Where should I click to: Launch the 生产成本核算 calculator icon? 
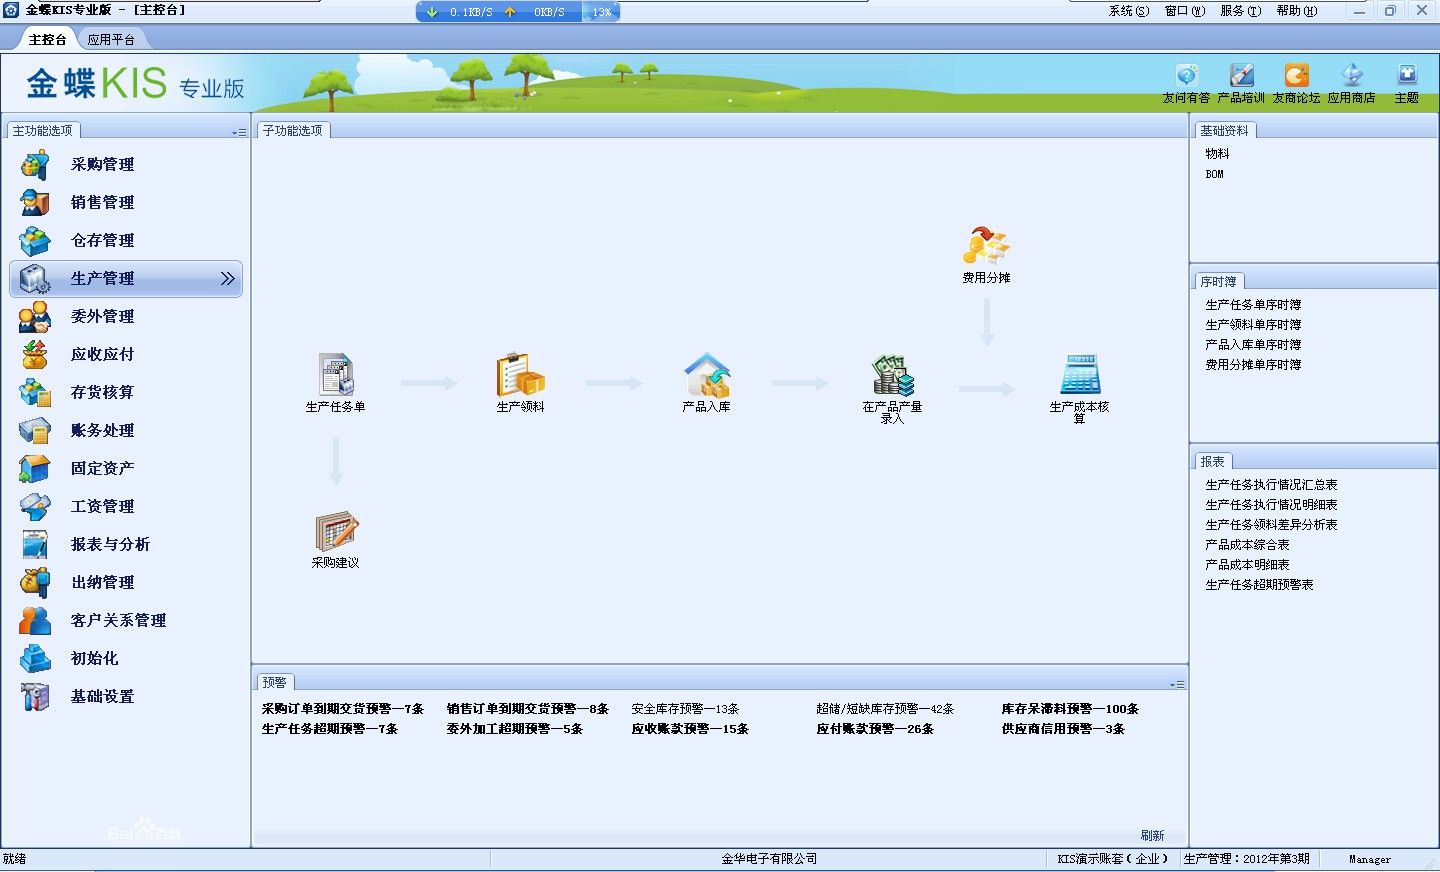[1080, 375]
